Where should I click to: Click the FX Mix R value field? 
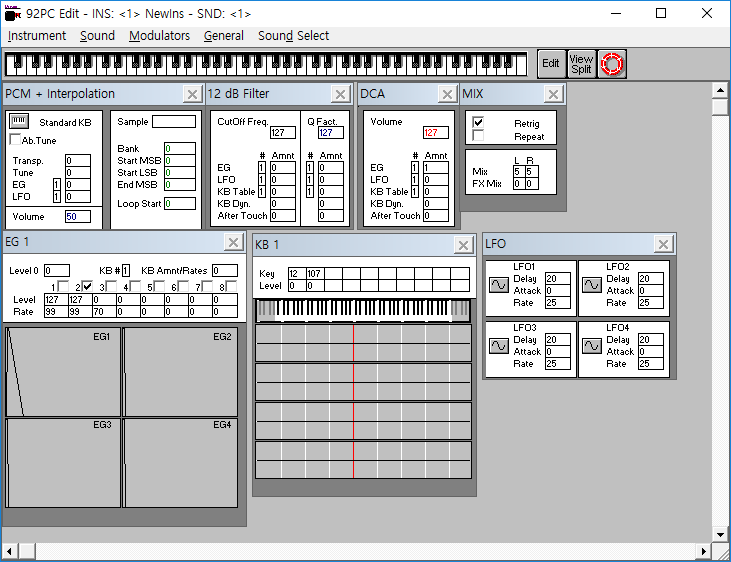click(532, 184)
